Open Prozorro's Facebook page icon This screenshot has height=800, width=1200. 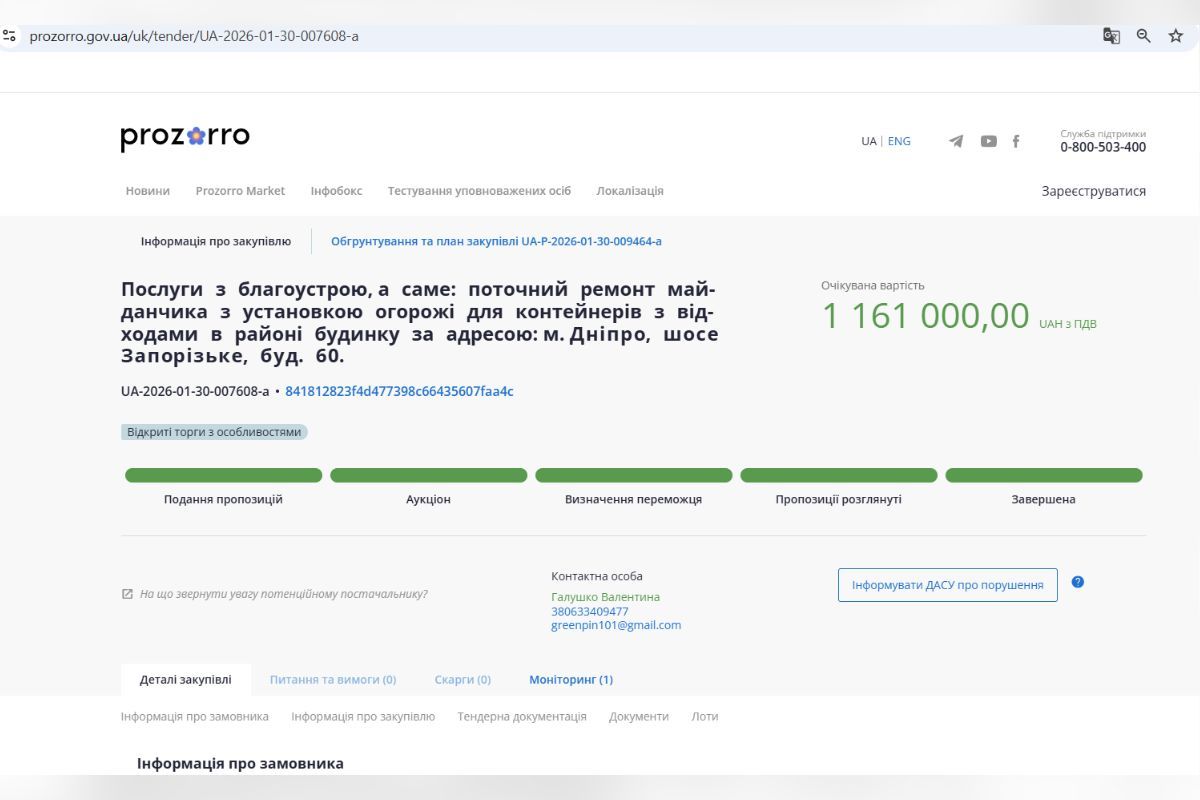(1016, 141)
